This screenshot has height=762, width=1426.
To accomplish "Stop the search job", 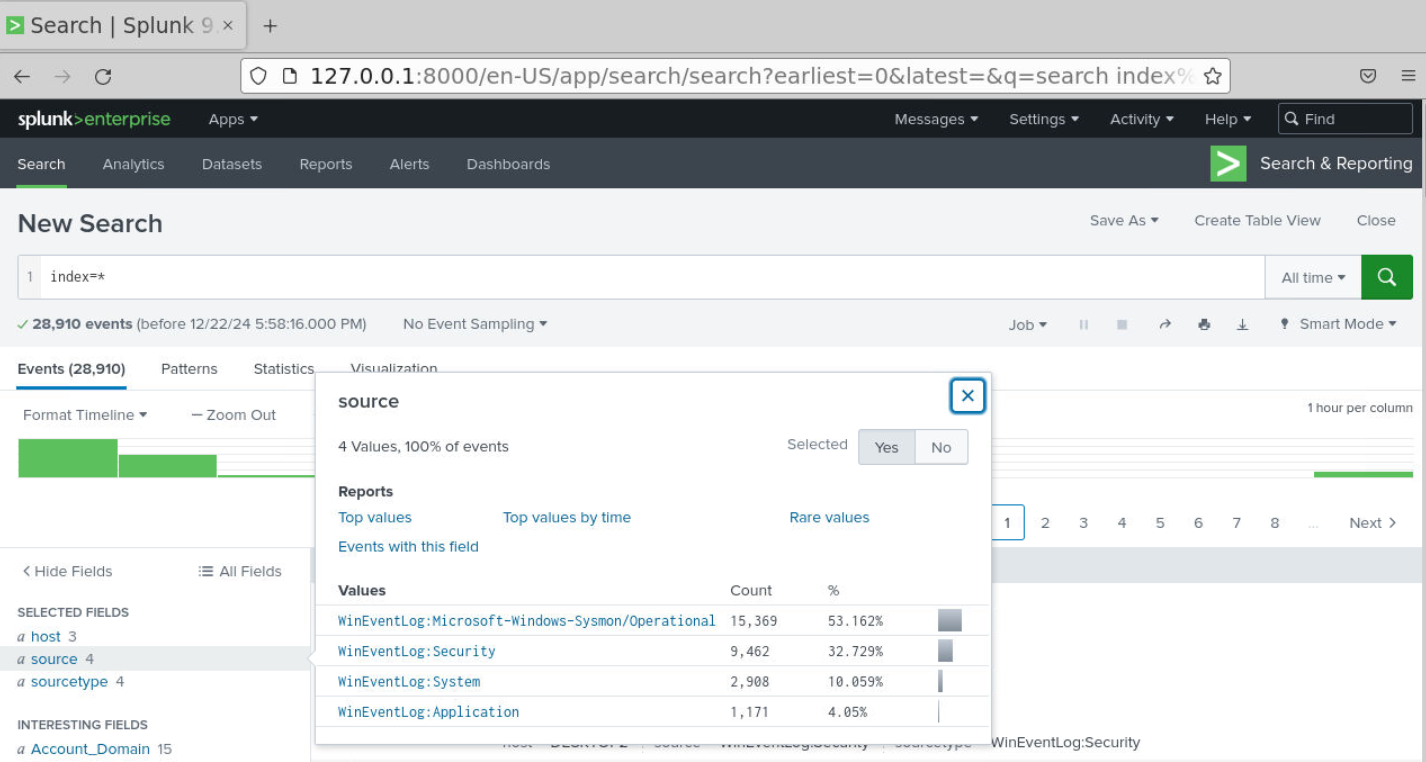I will (1122, 324).
